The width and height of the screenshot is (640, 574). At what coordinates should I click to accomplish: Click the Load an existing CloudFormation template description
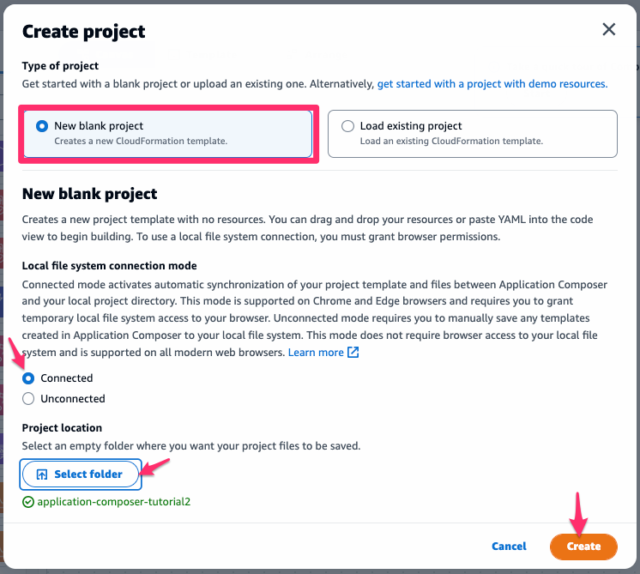pos(452,141)
